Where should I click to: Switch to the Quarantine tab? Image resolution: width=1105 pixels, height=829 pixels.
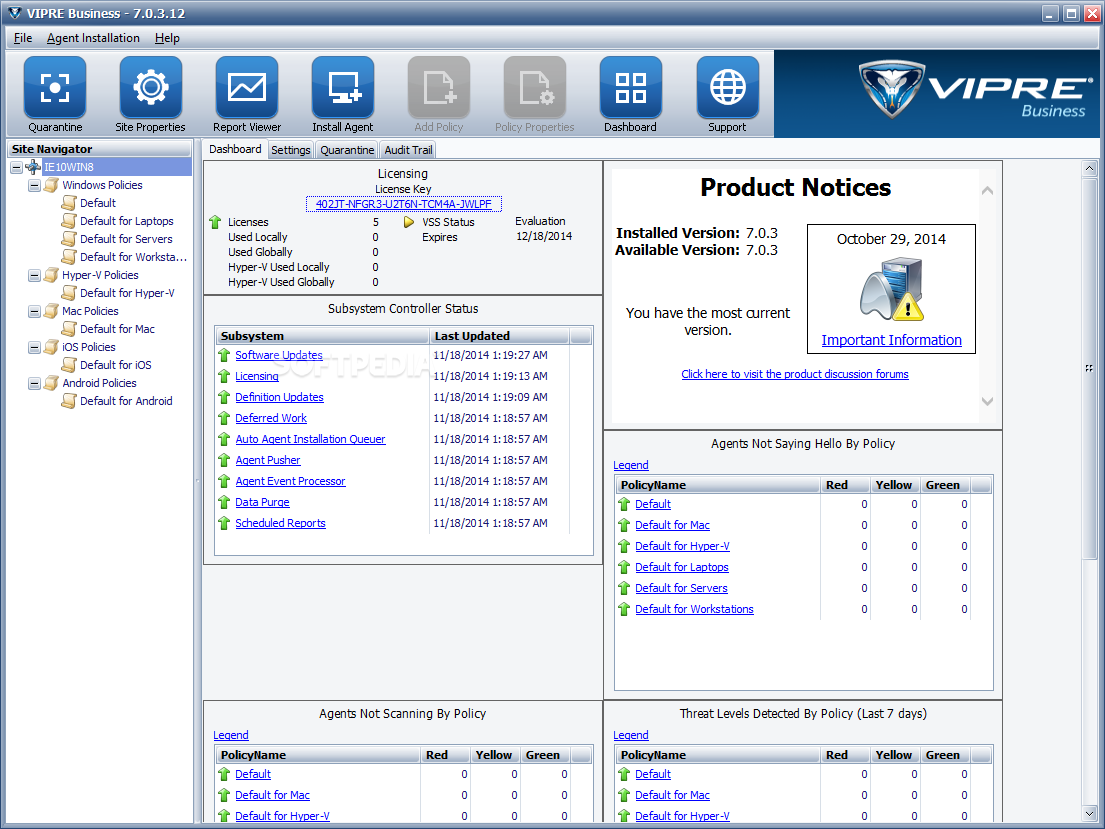click(347, 150)
